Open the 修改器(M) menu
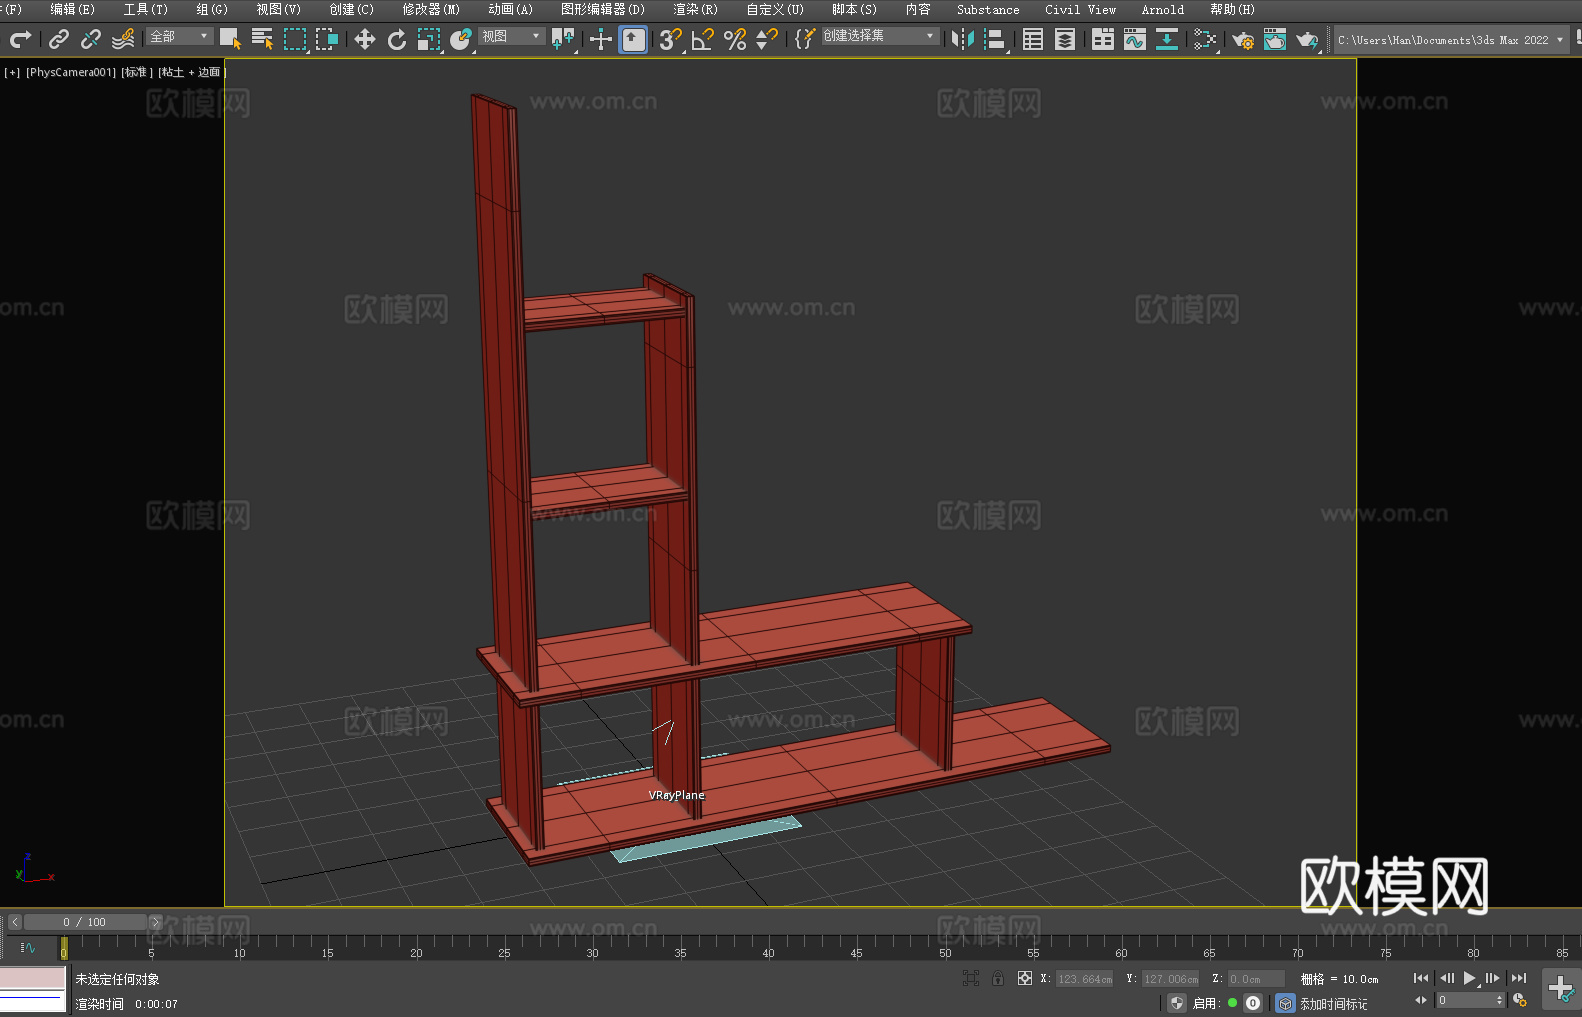1582x1017 pixels. click(x=431, y=9)
